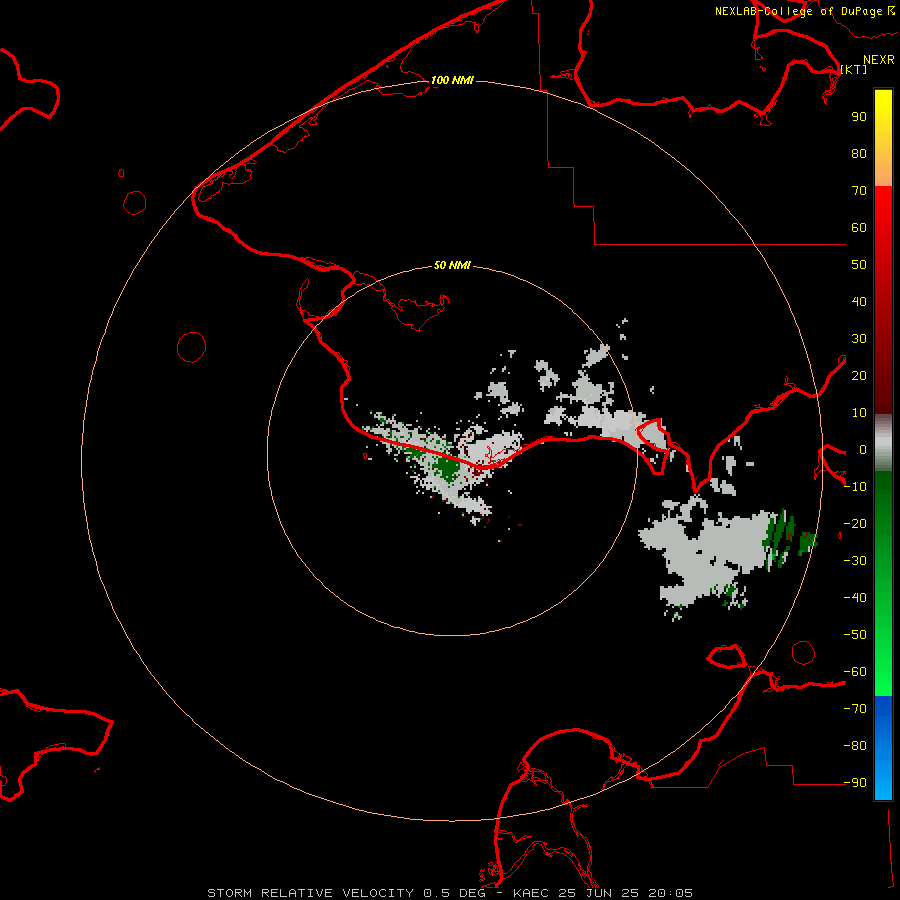Viewport: 900px width, 900px height.
Task: Click the 100 NMI range ring label
Action: [452, 80]
